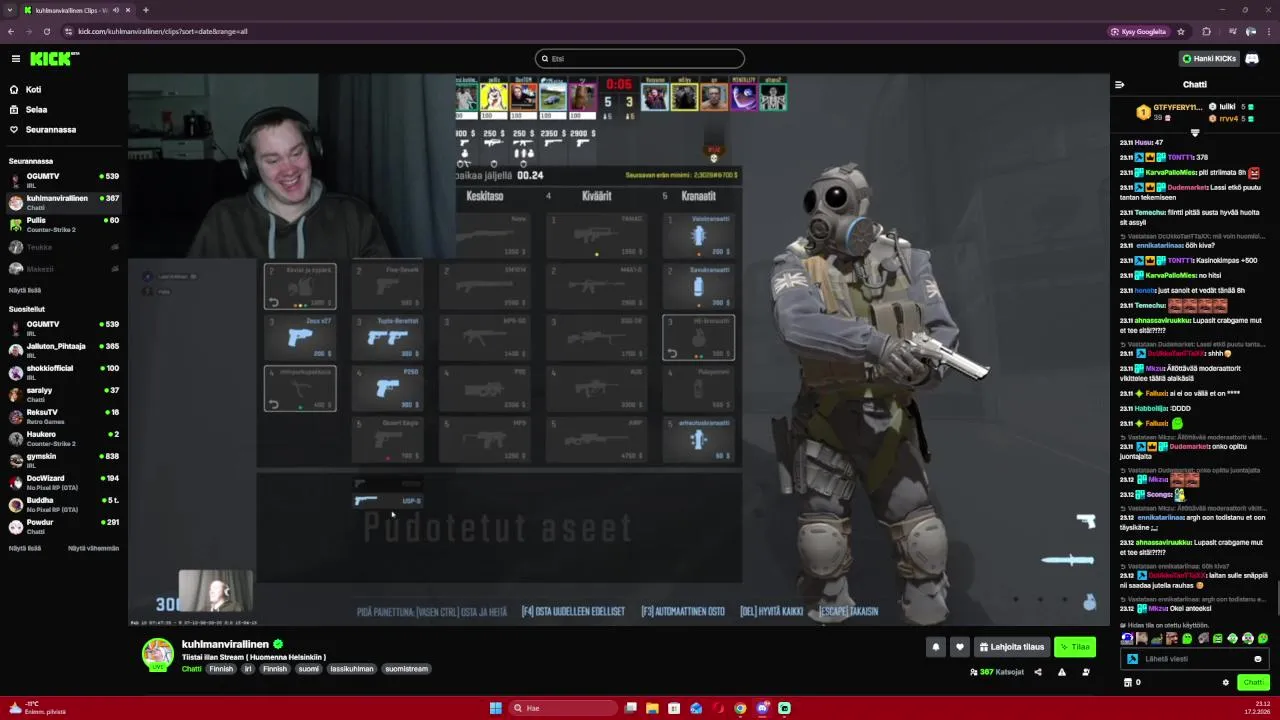Reload the page with browser refresh

(46, 31)
